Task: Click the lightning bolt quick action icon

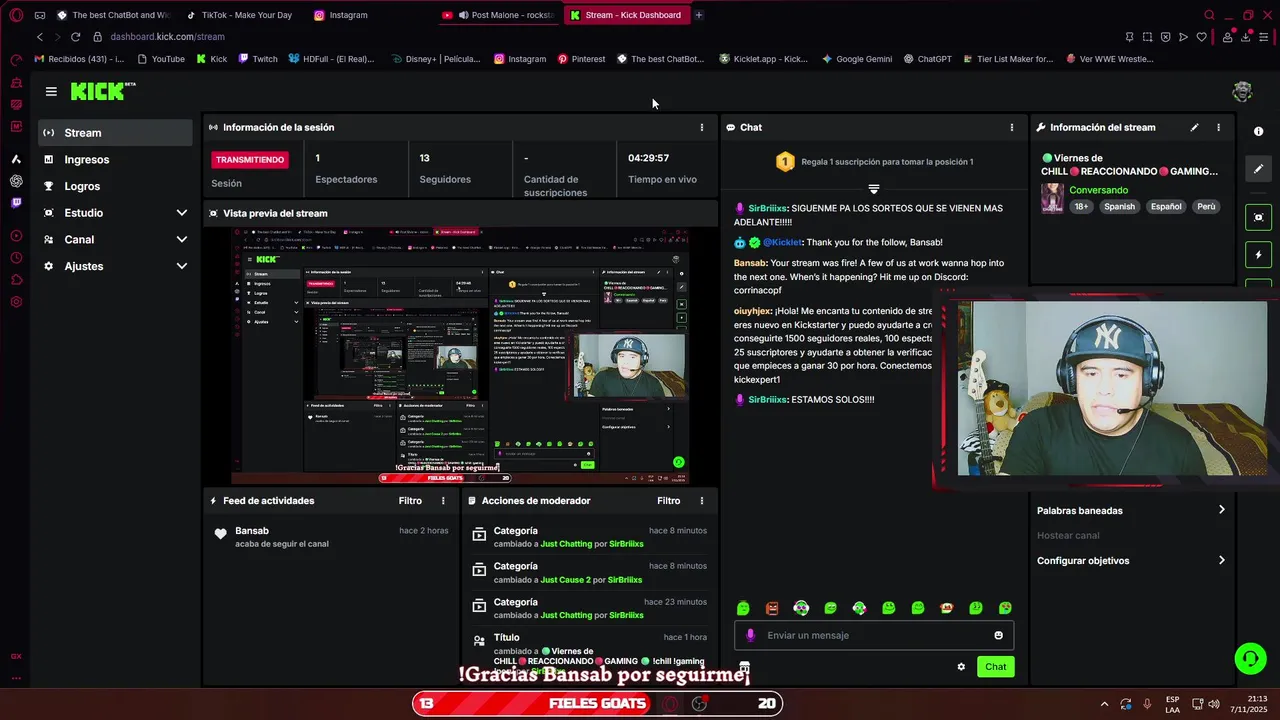Action: tap(1259, 255)
